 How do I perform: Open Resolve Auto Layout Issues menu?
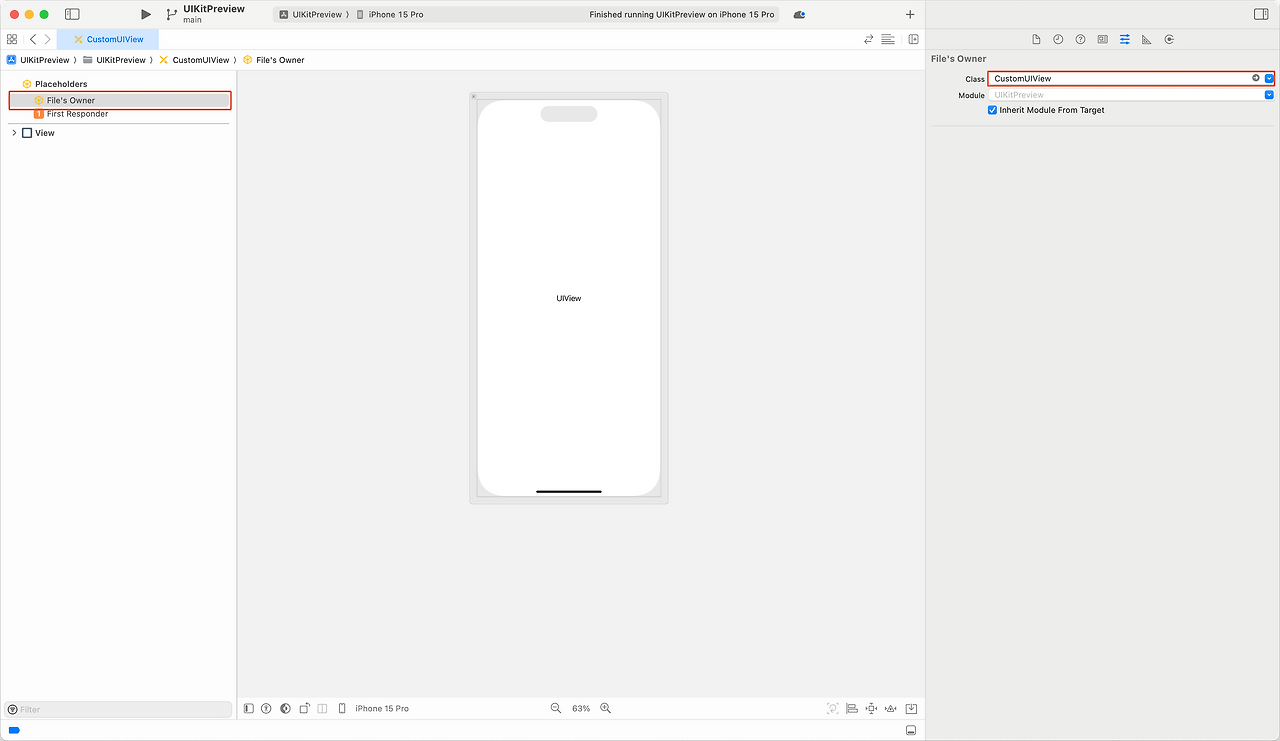pos(891,708)
